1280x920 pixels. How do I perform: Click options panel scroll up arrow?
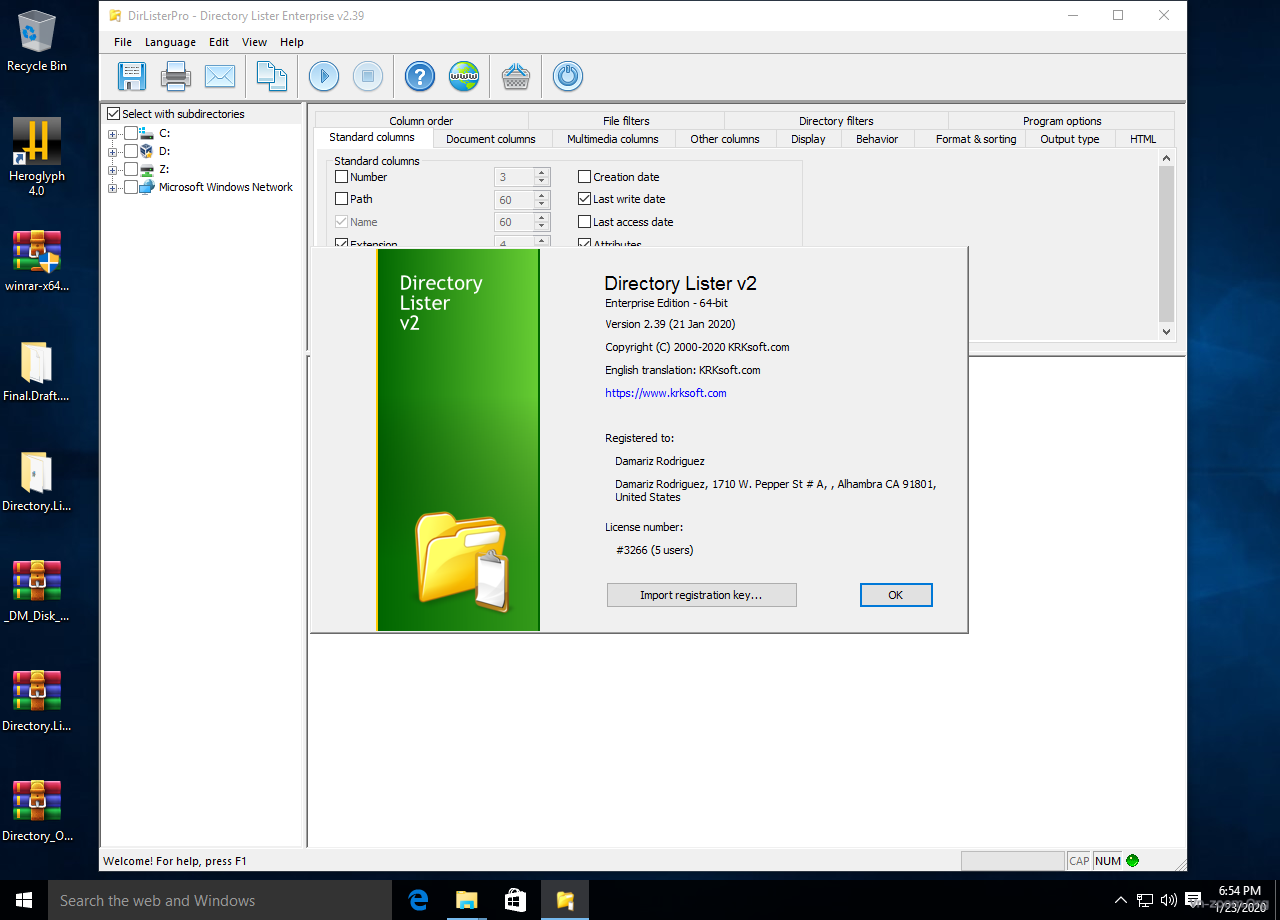pyautogui.click(x=1166, y=158)
